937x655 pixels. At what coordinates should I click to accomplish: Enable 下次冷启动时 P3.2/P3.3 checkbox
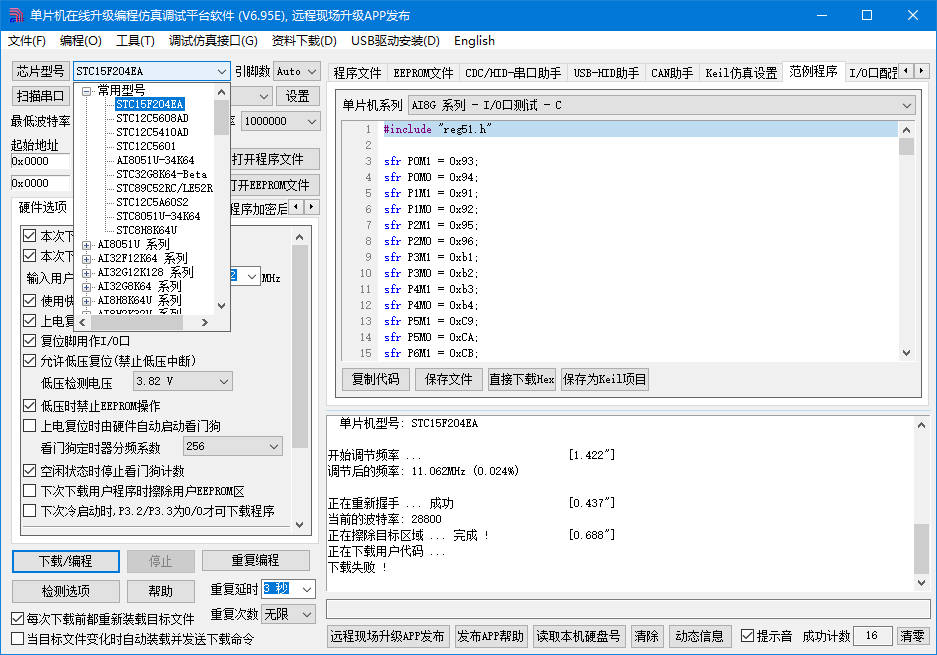[29, 511]
